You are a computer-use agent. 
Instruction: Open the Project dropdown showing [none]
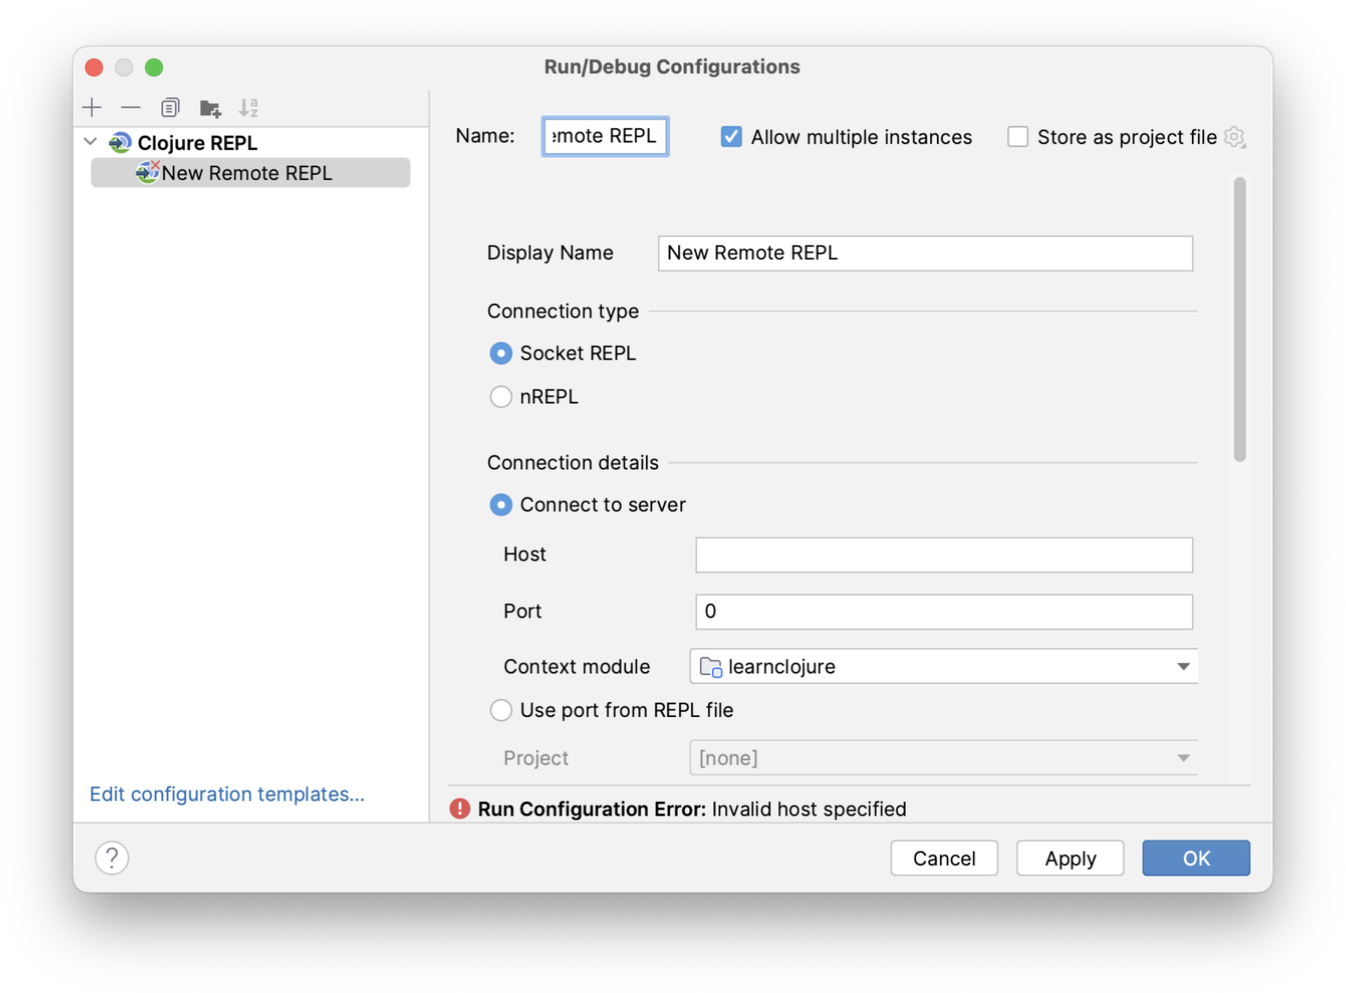[x=943, y=758]
